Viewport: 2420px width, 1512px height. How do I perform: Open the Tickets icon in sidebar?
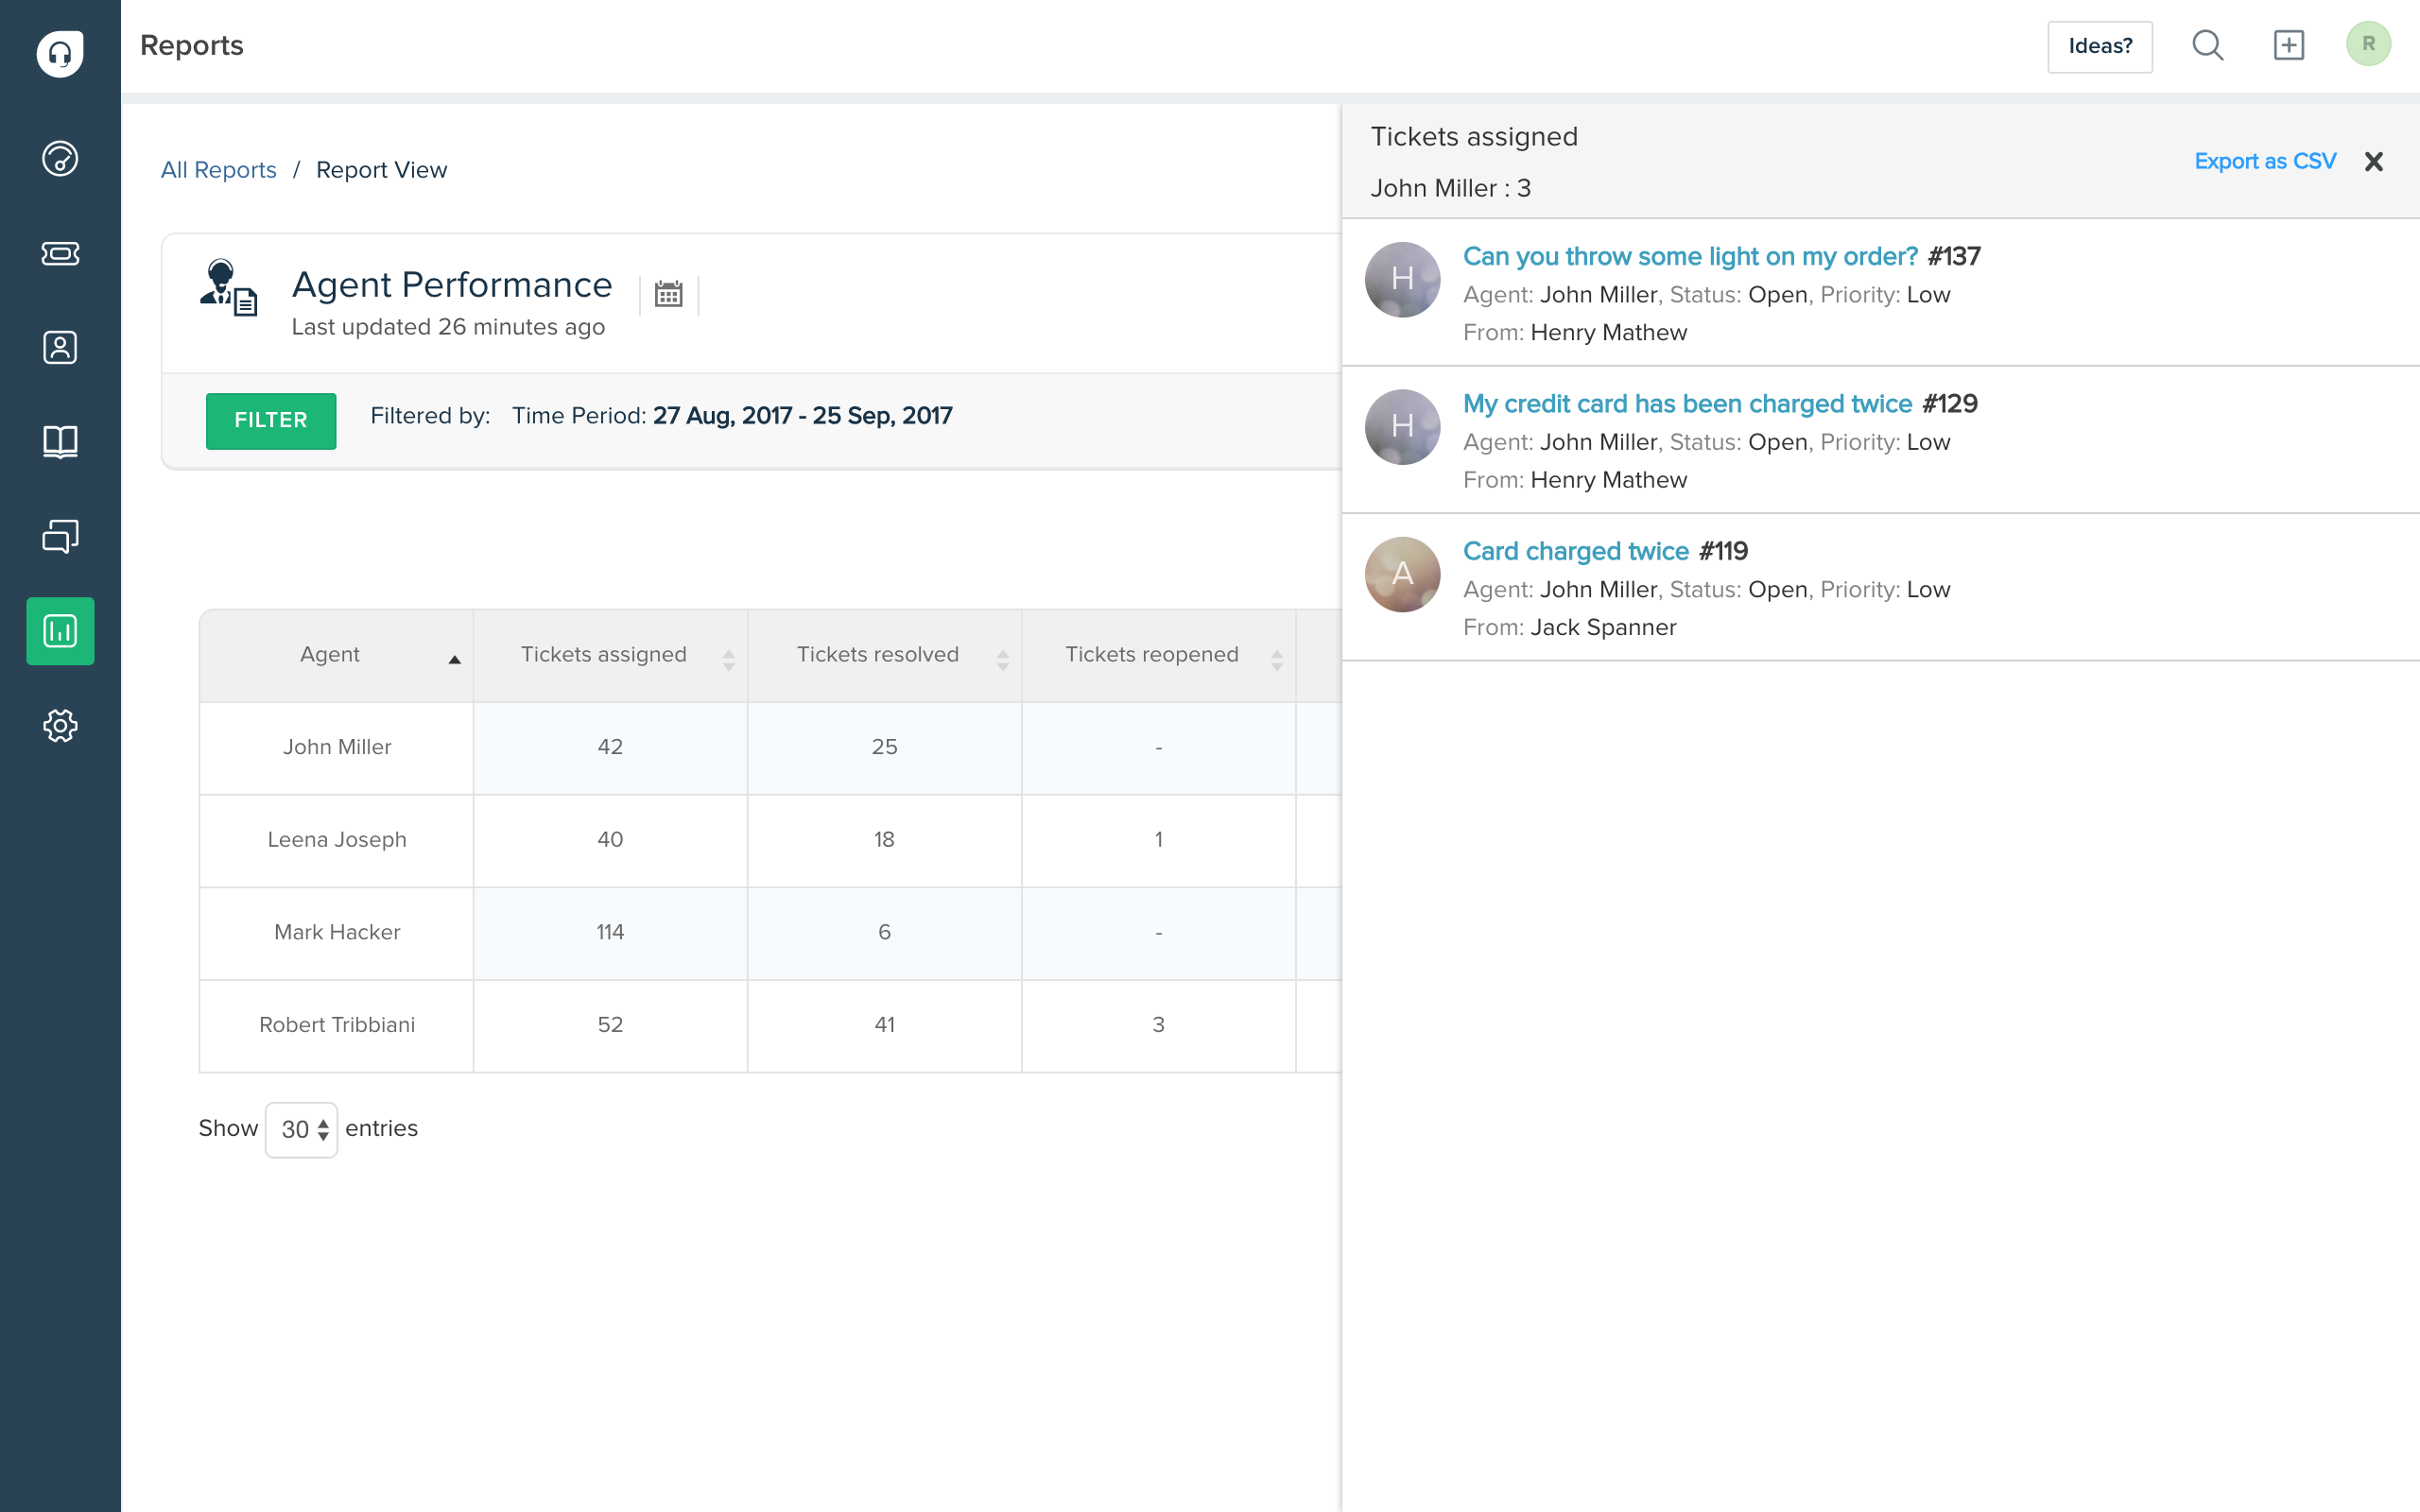tap(60, 253)
